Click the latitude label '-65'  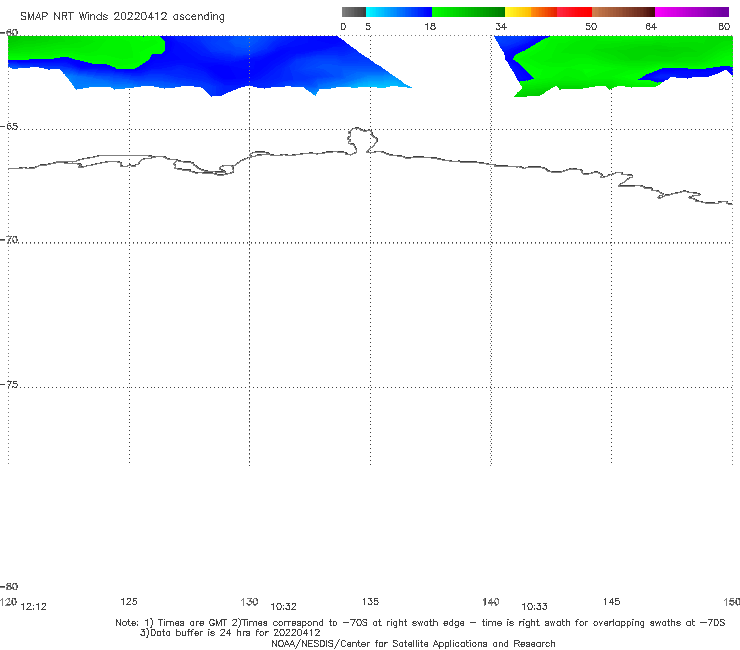[x=9, y=127]
